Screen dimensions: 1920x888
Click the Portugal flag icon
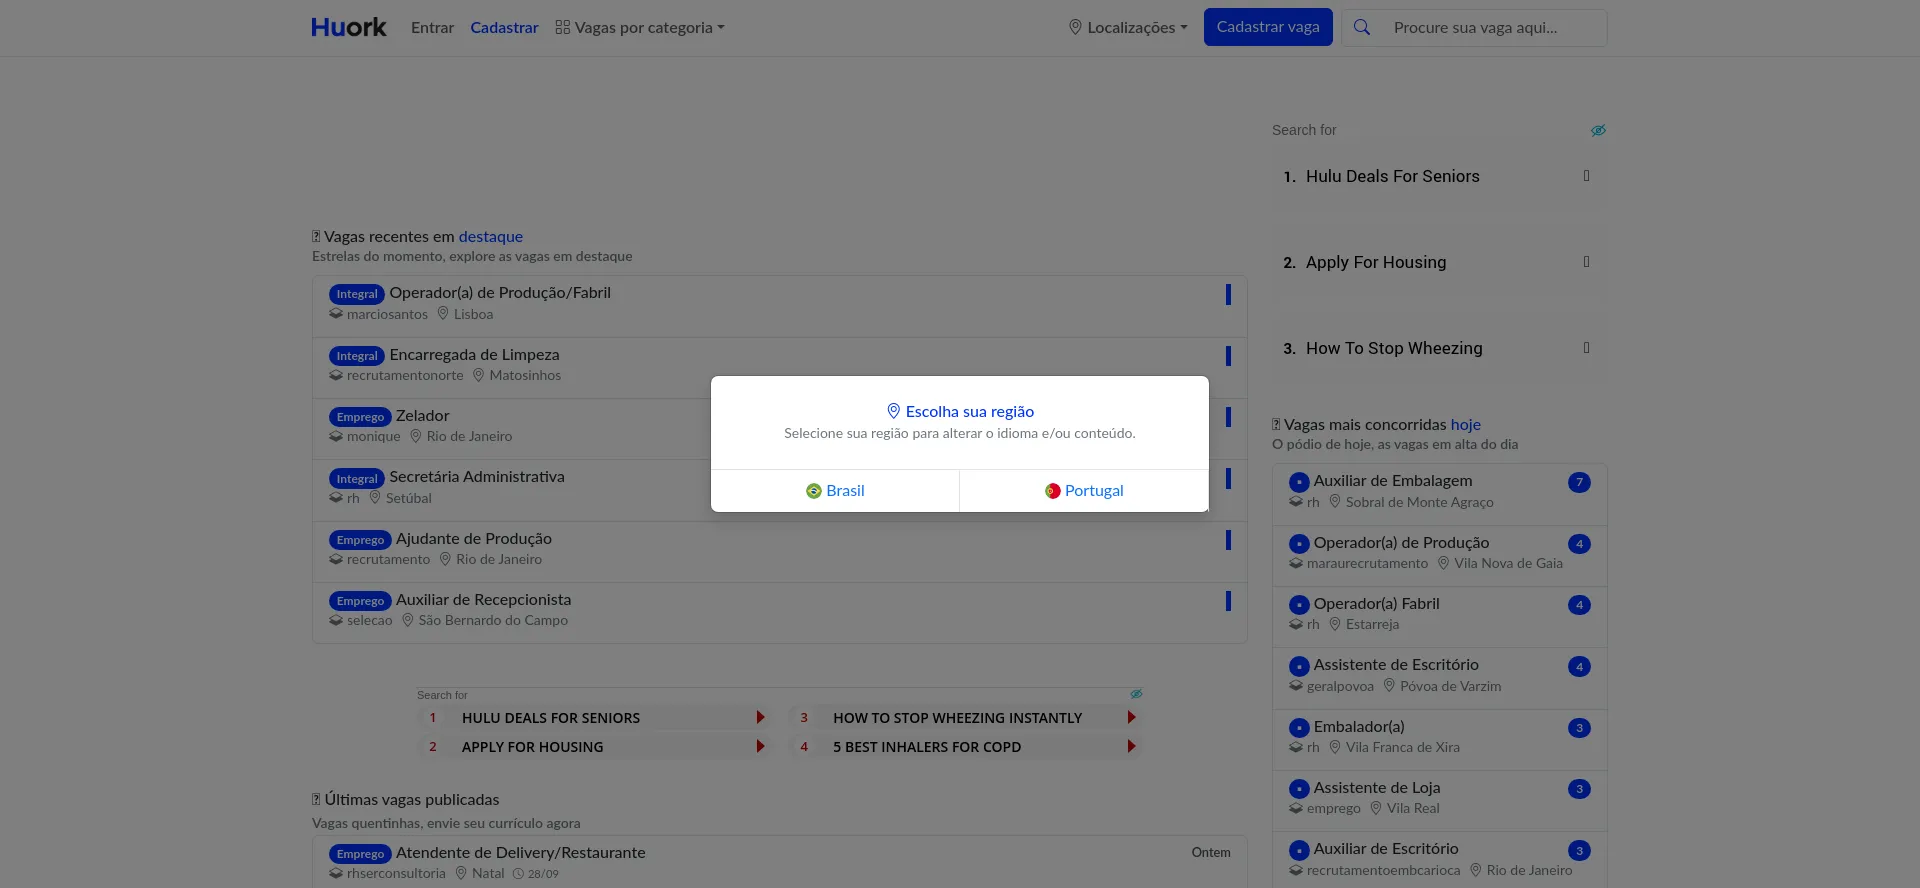pyautogui.click(x=1053, y=491)
